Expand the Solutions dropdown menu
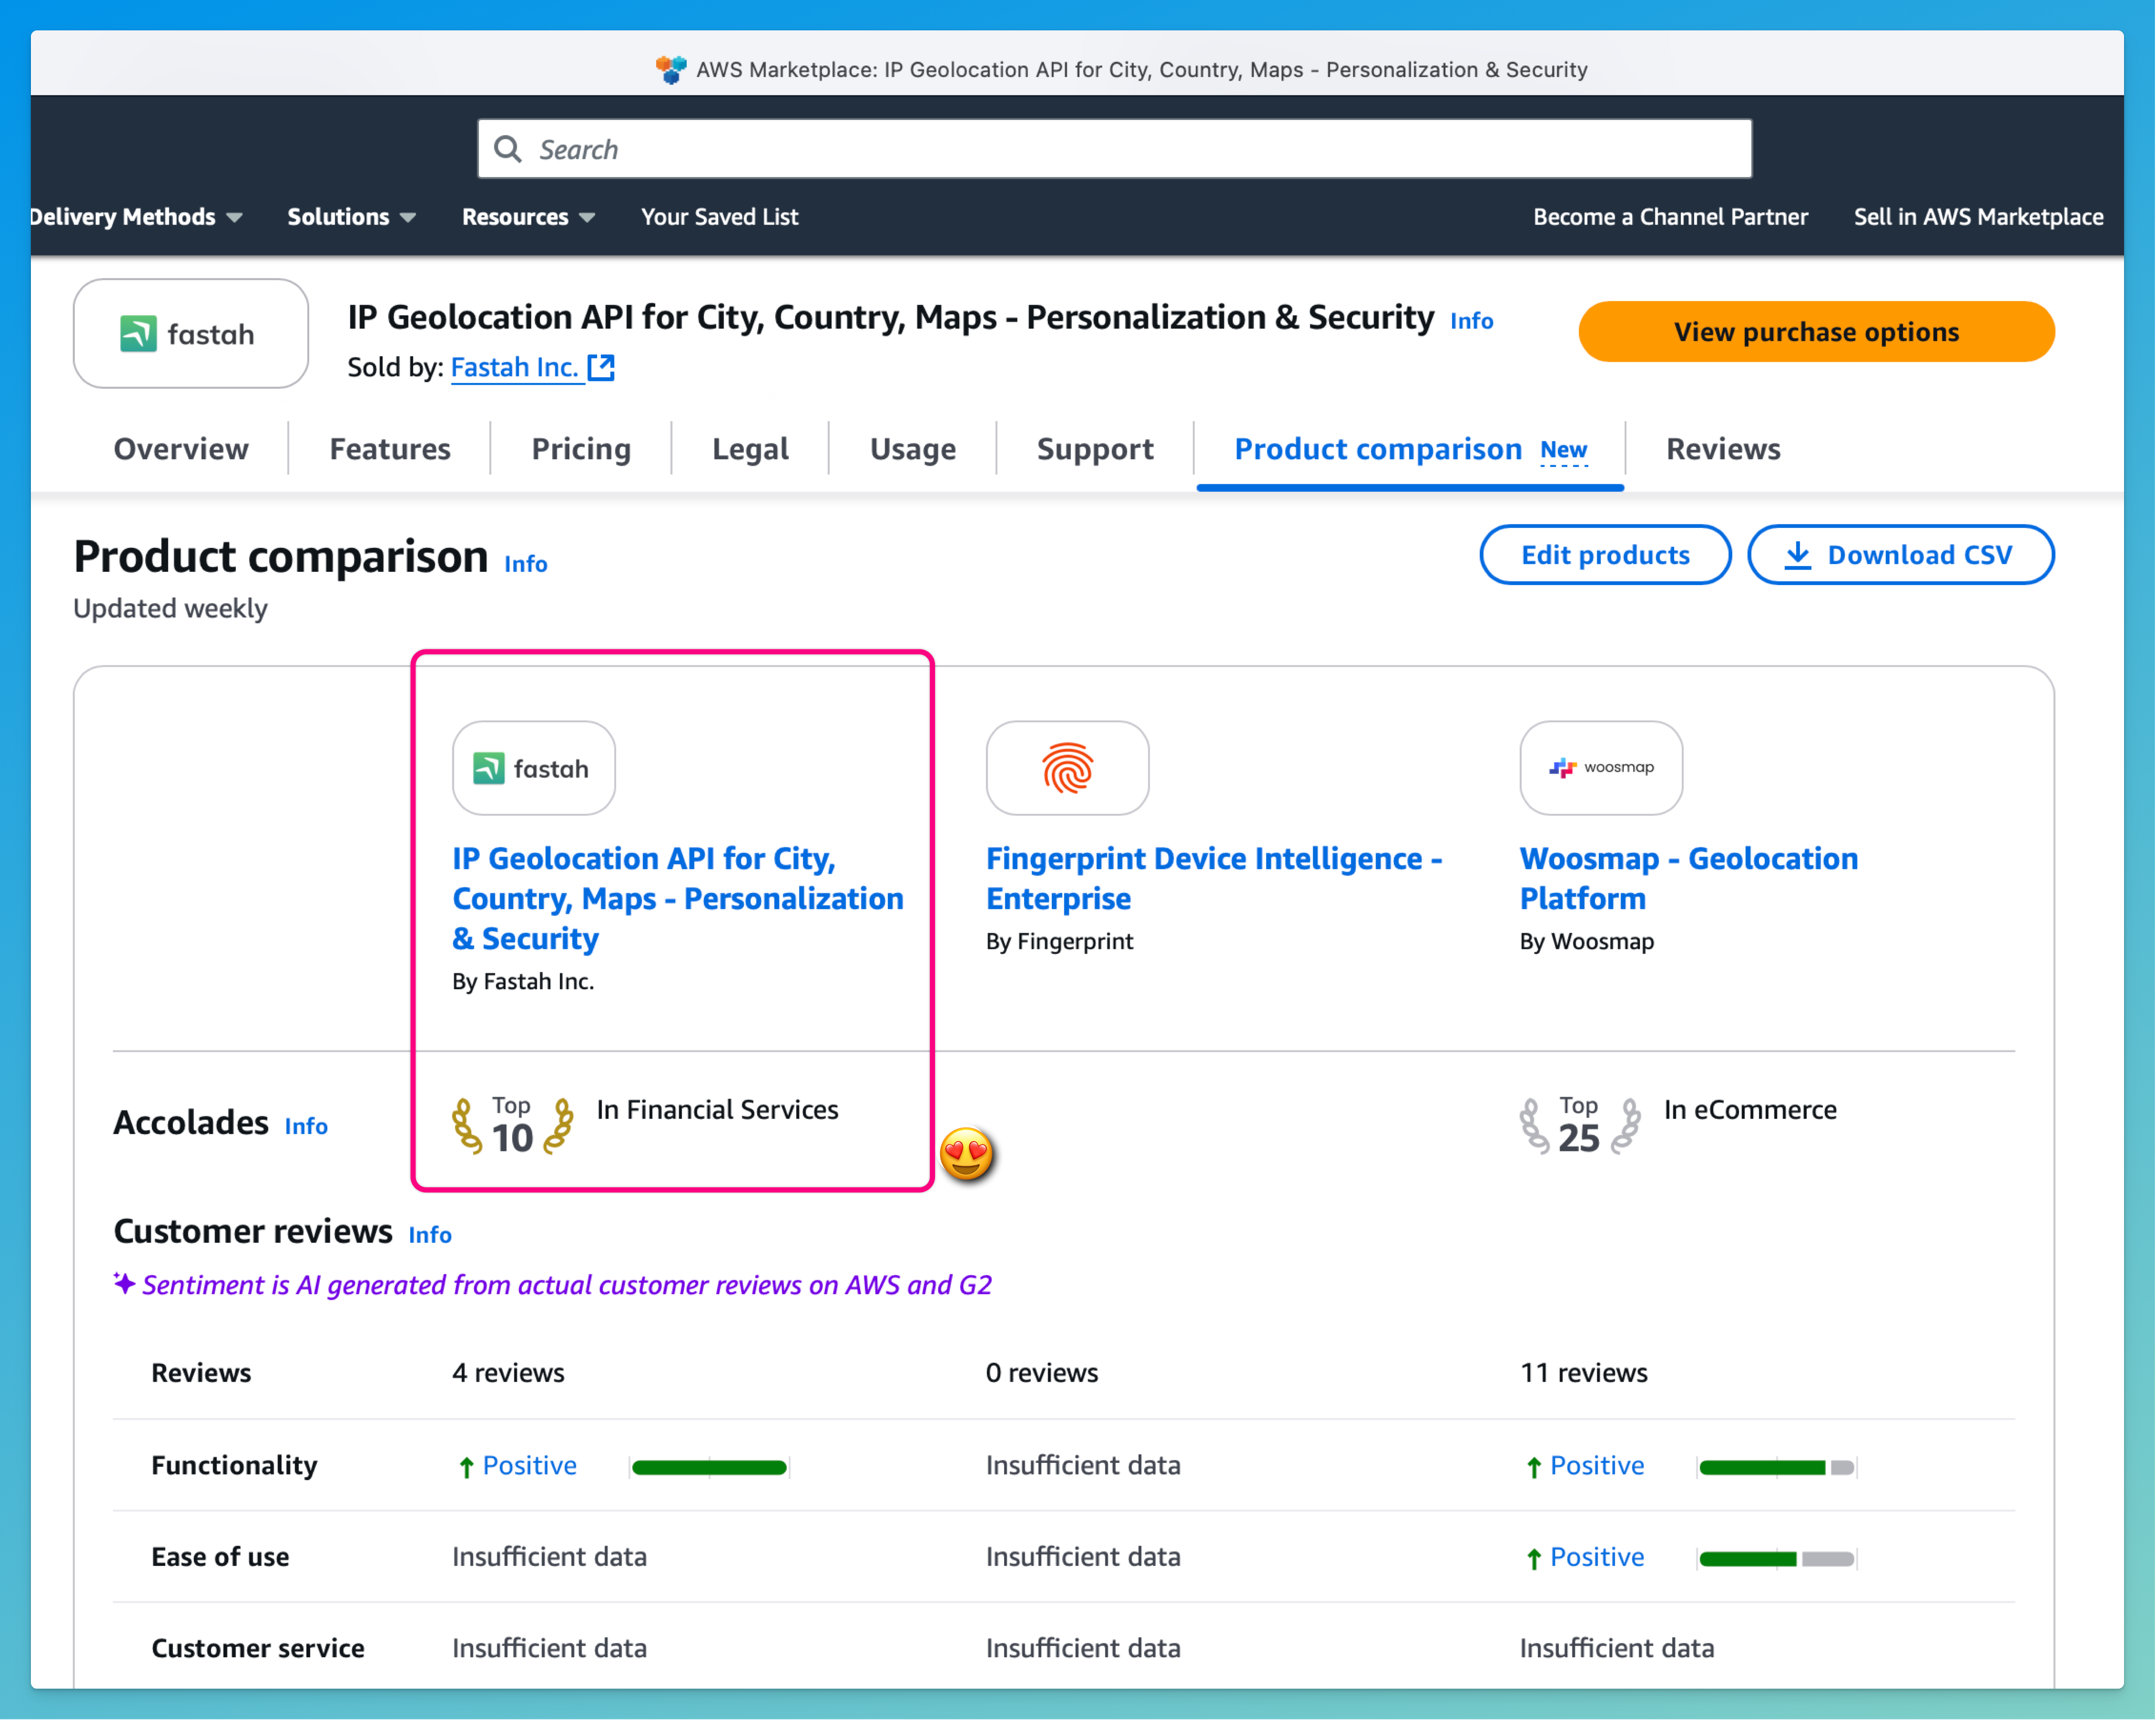This screenshot has width=2156, height=1720. click(x=351, y=217)
